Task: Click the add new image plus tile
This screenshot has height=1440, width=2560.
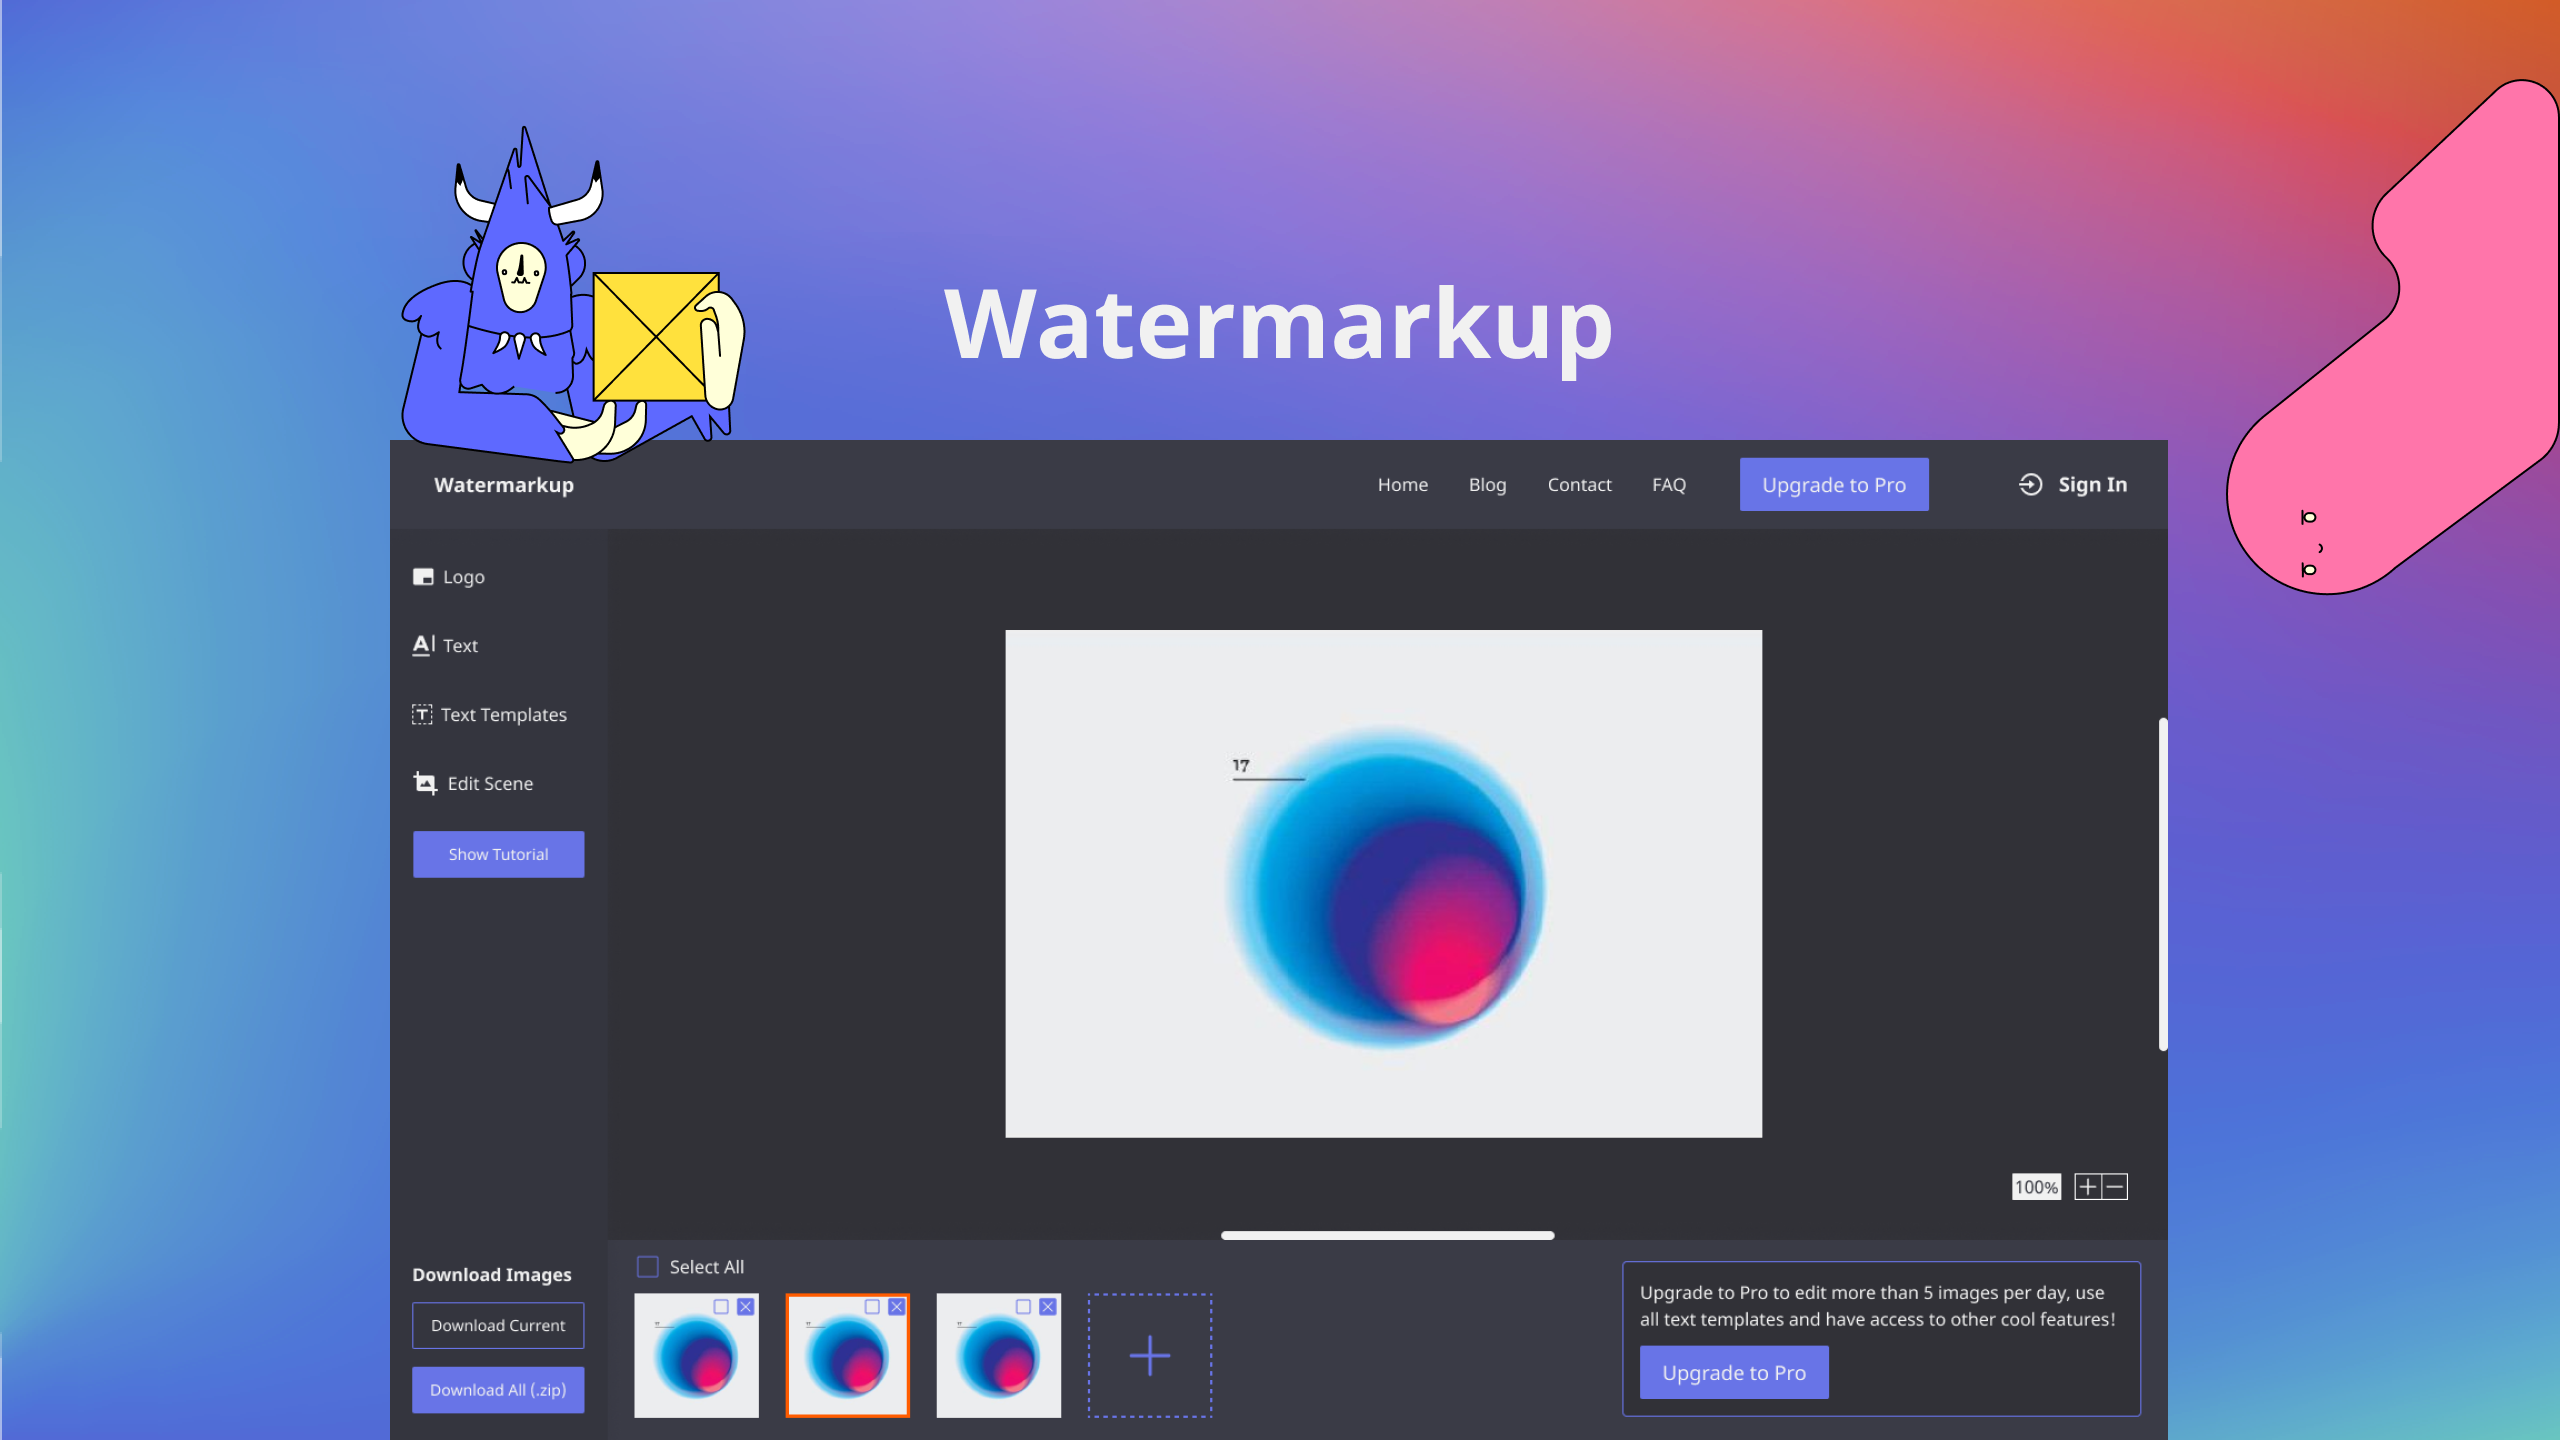Action: pyautogui.click(x=1149, y=1355)
